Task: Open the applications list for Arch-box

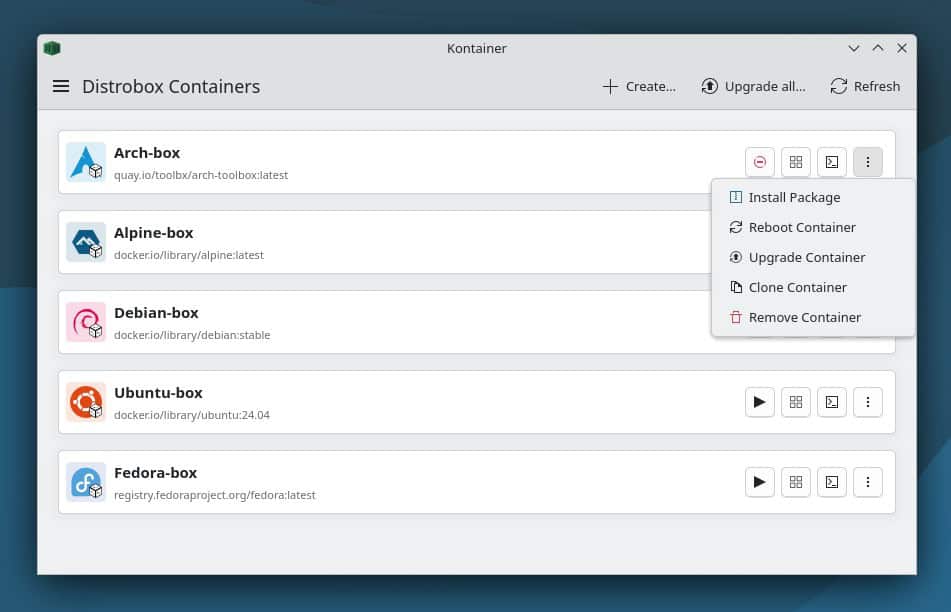Action: (796, 161)
